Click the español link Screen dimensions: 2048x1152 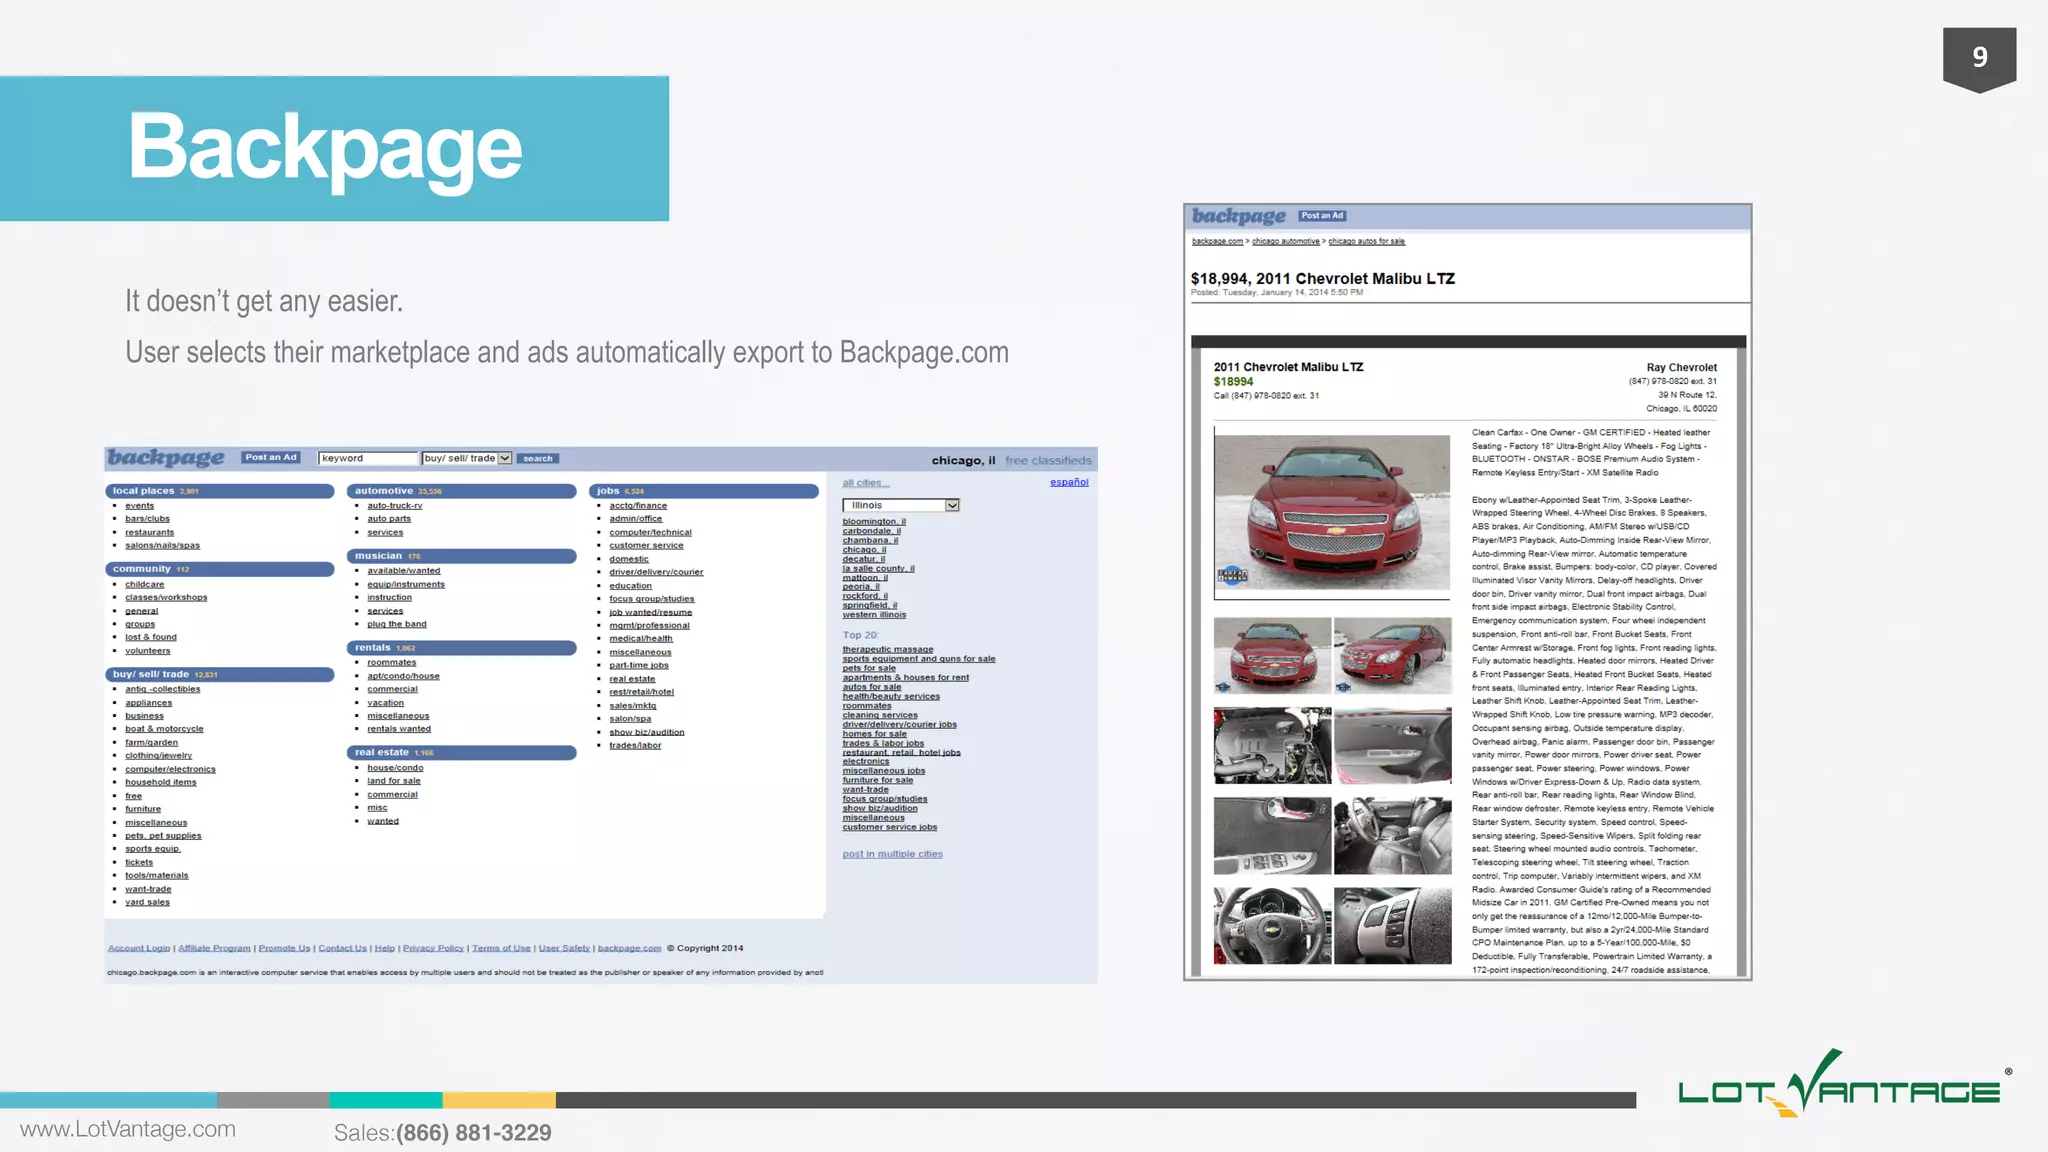click(1069, 482)
